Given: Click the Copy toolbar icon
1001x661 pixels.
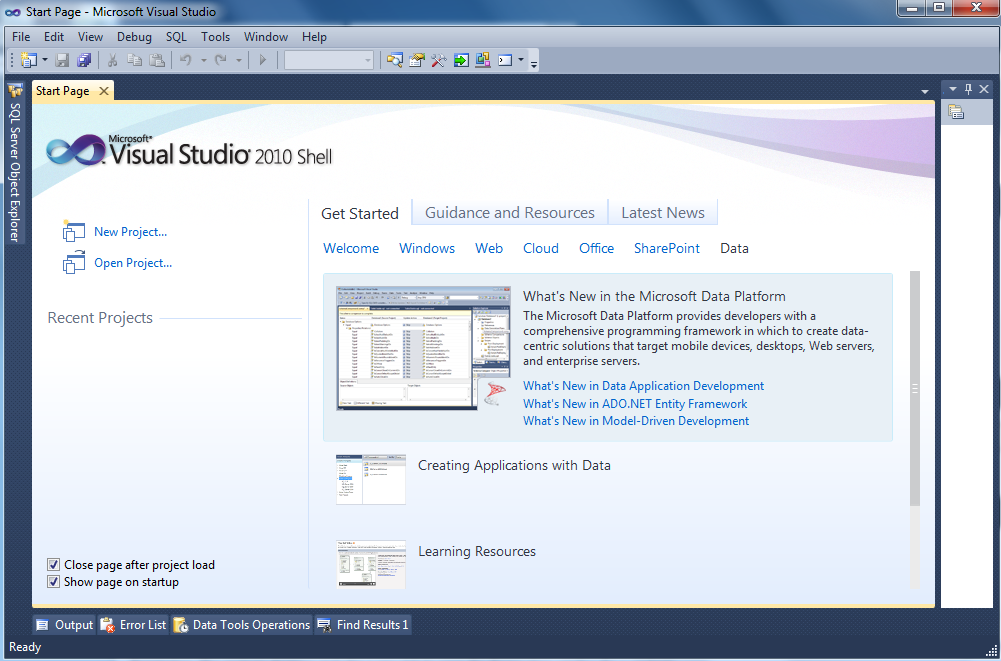Looking at the screenshot, I should (x=134, y=60).
